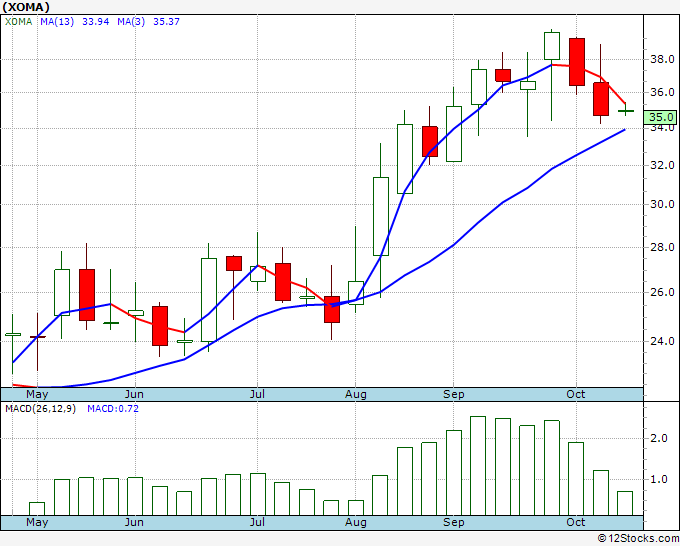
Task: Click Aug on the price chart axis
Action: click(356, 395)
